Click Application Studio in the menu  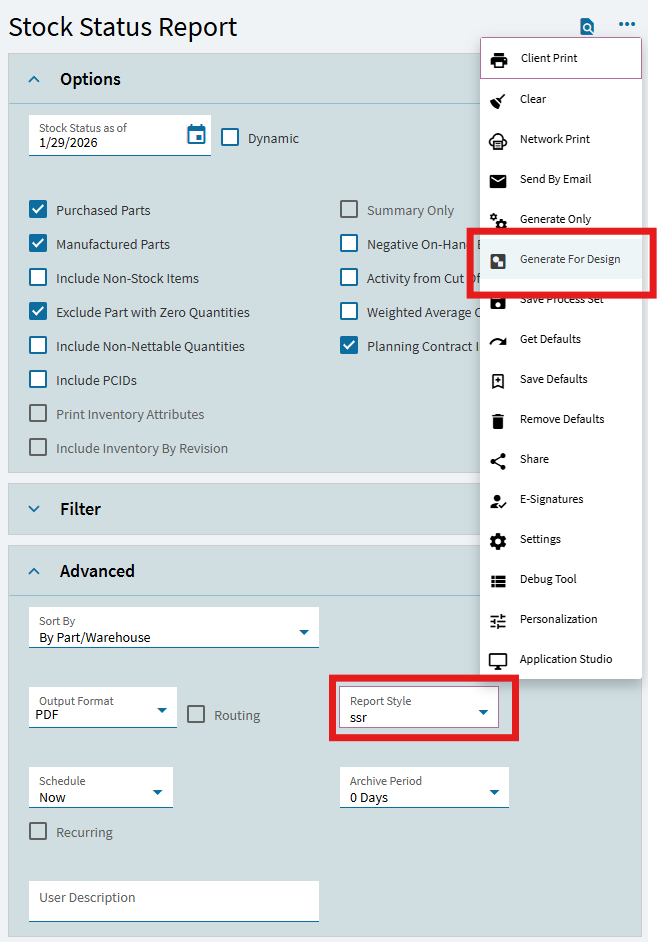[x=565, y=660]
